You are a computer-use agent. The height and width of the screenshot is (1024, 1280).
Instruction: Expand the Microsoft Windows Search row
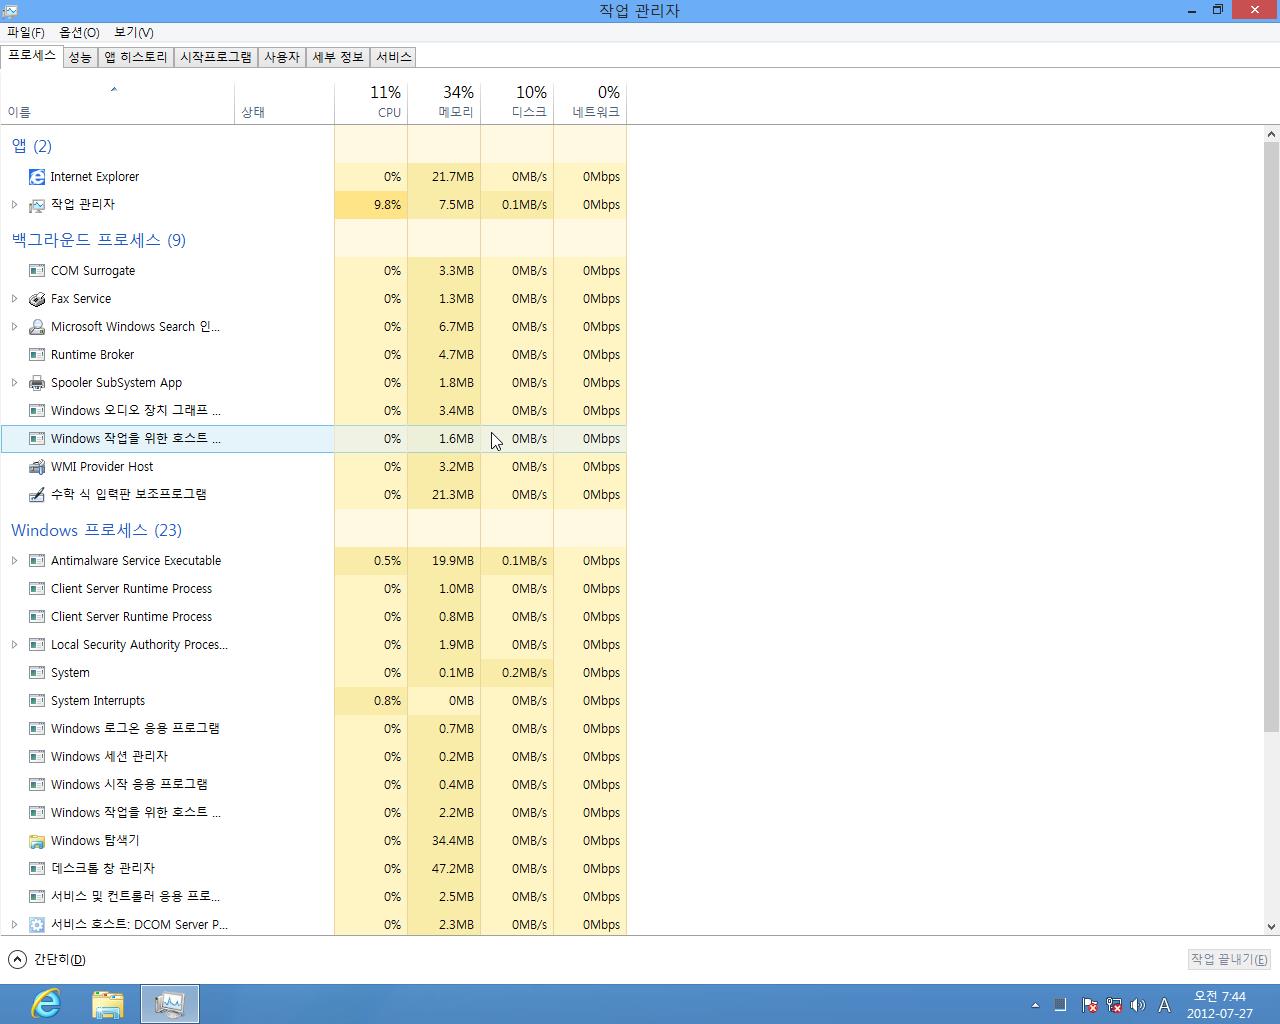tap(14, 327)
